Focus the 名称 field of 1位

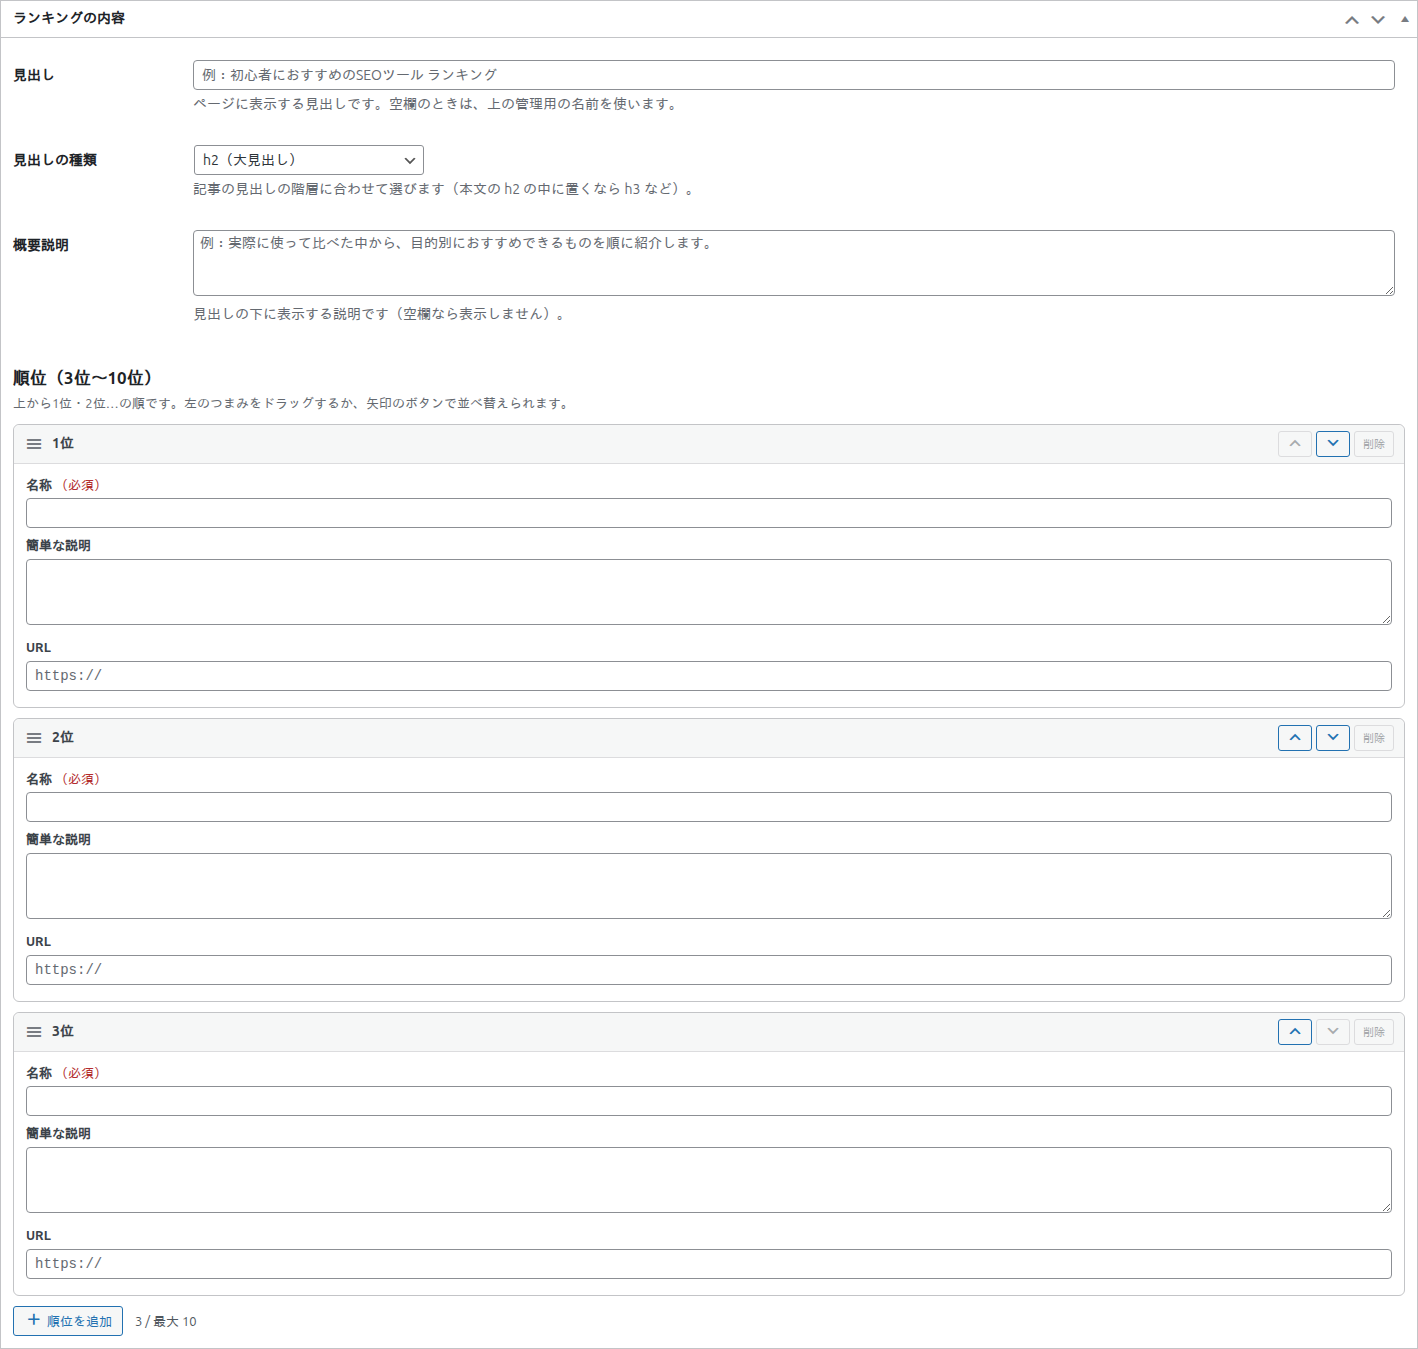[x=708, y=513]
